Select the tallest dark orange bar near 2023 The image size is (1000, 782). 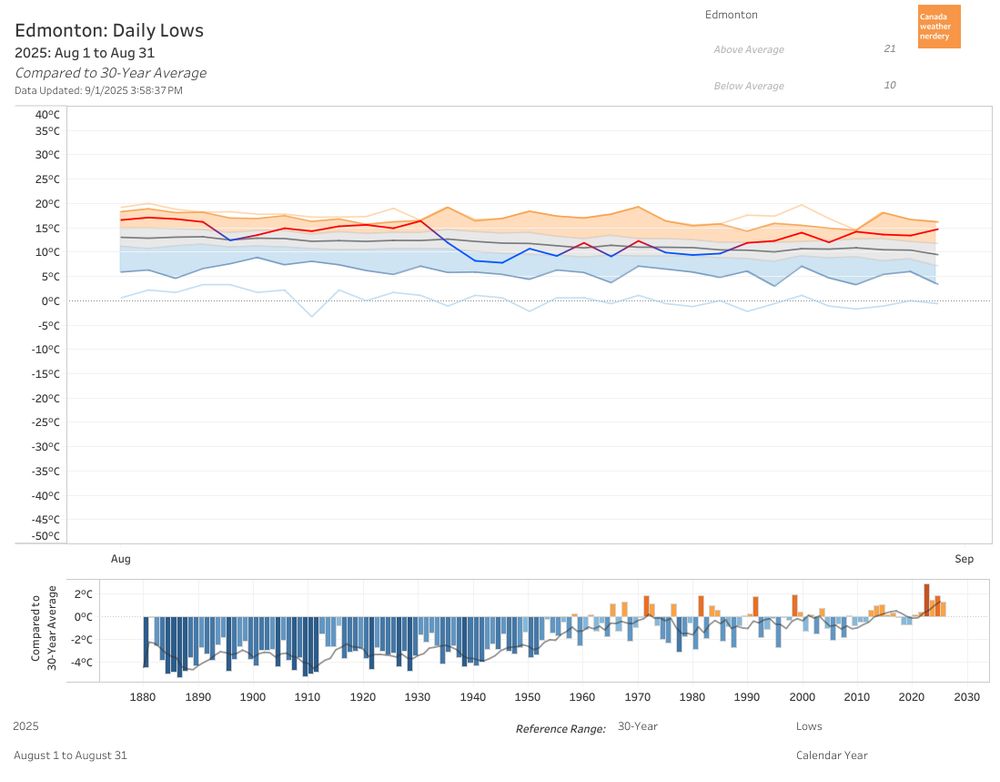927,600
